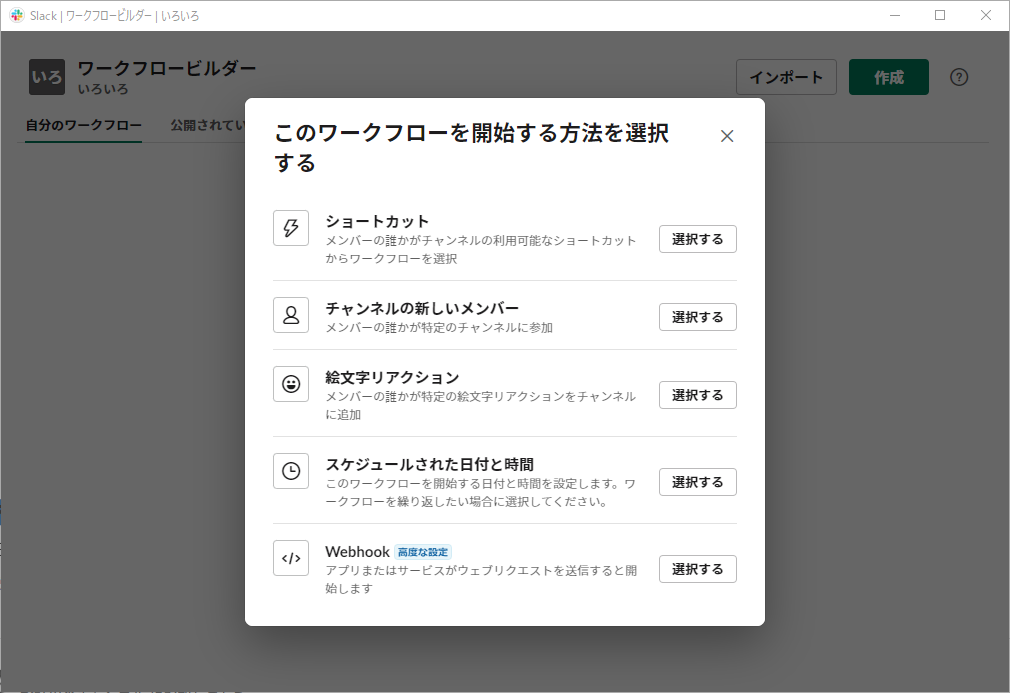Click the Shortcut lightning bolt icon
The height and width of the screenshot is (693, 1010).
pos(290,228)
